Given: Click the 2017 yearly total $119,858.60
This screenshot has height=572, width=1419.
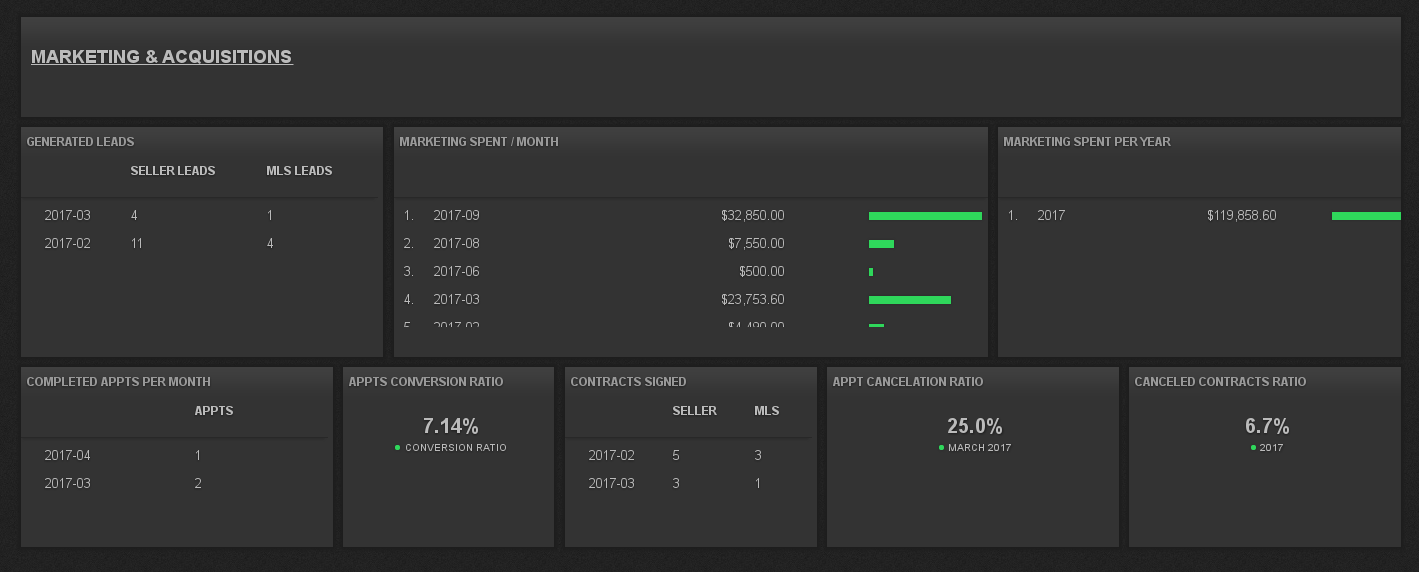Looking at the screenshot, I should (1241, 216).
